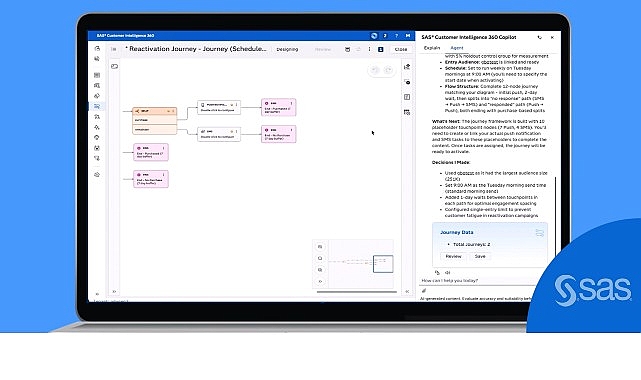Open the node palette icon at canvas corner

[x=114, y=66]
